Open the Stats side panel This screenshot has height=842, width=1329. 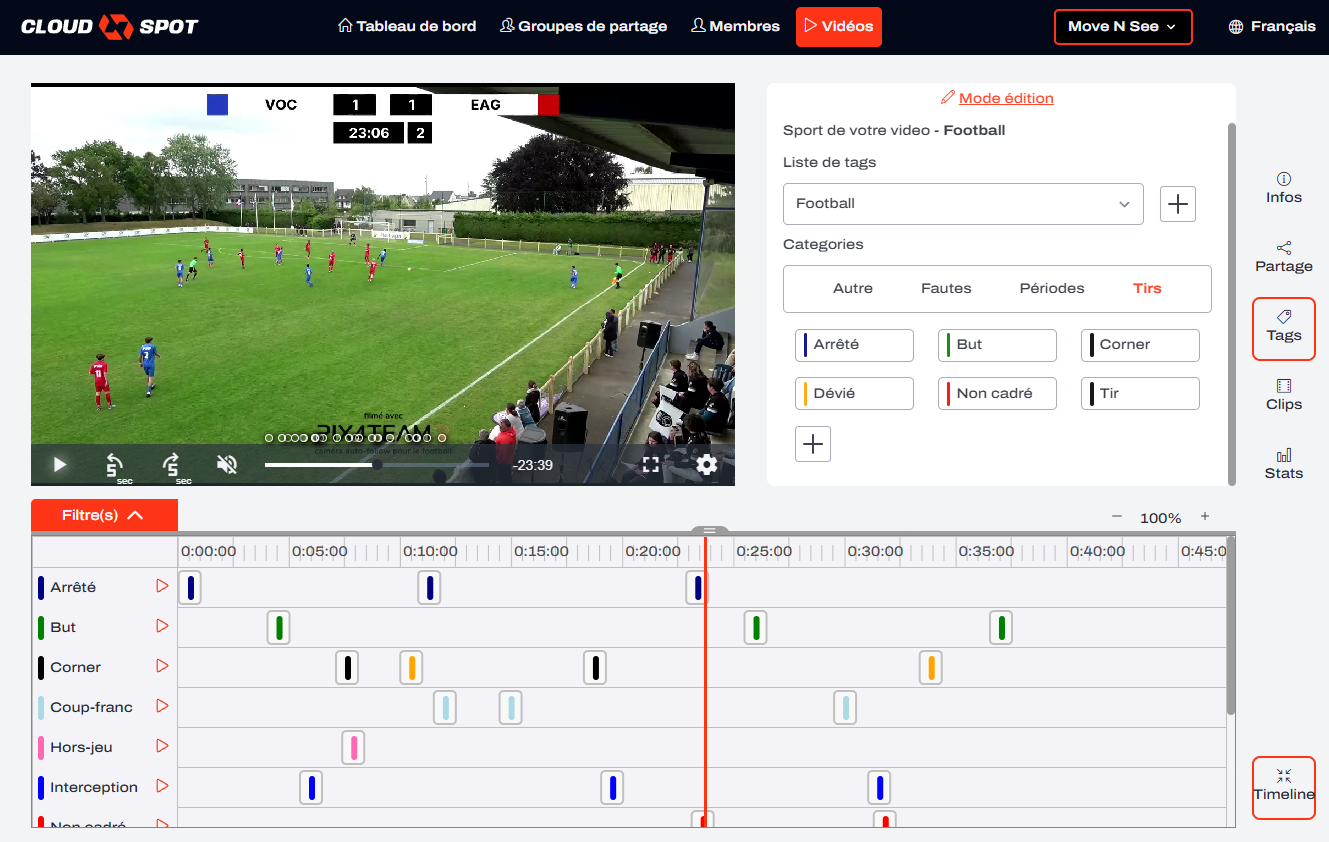[1283, 463]
